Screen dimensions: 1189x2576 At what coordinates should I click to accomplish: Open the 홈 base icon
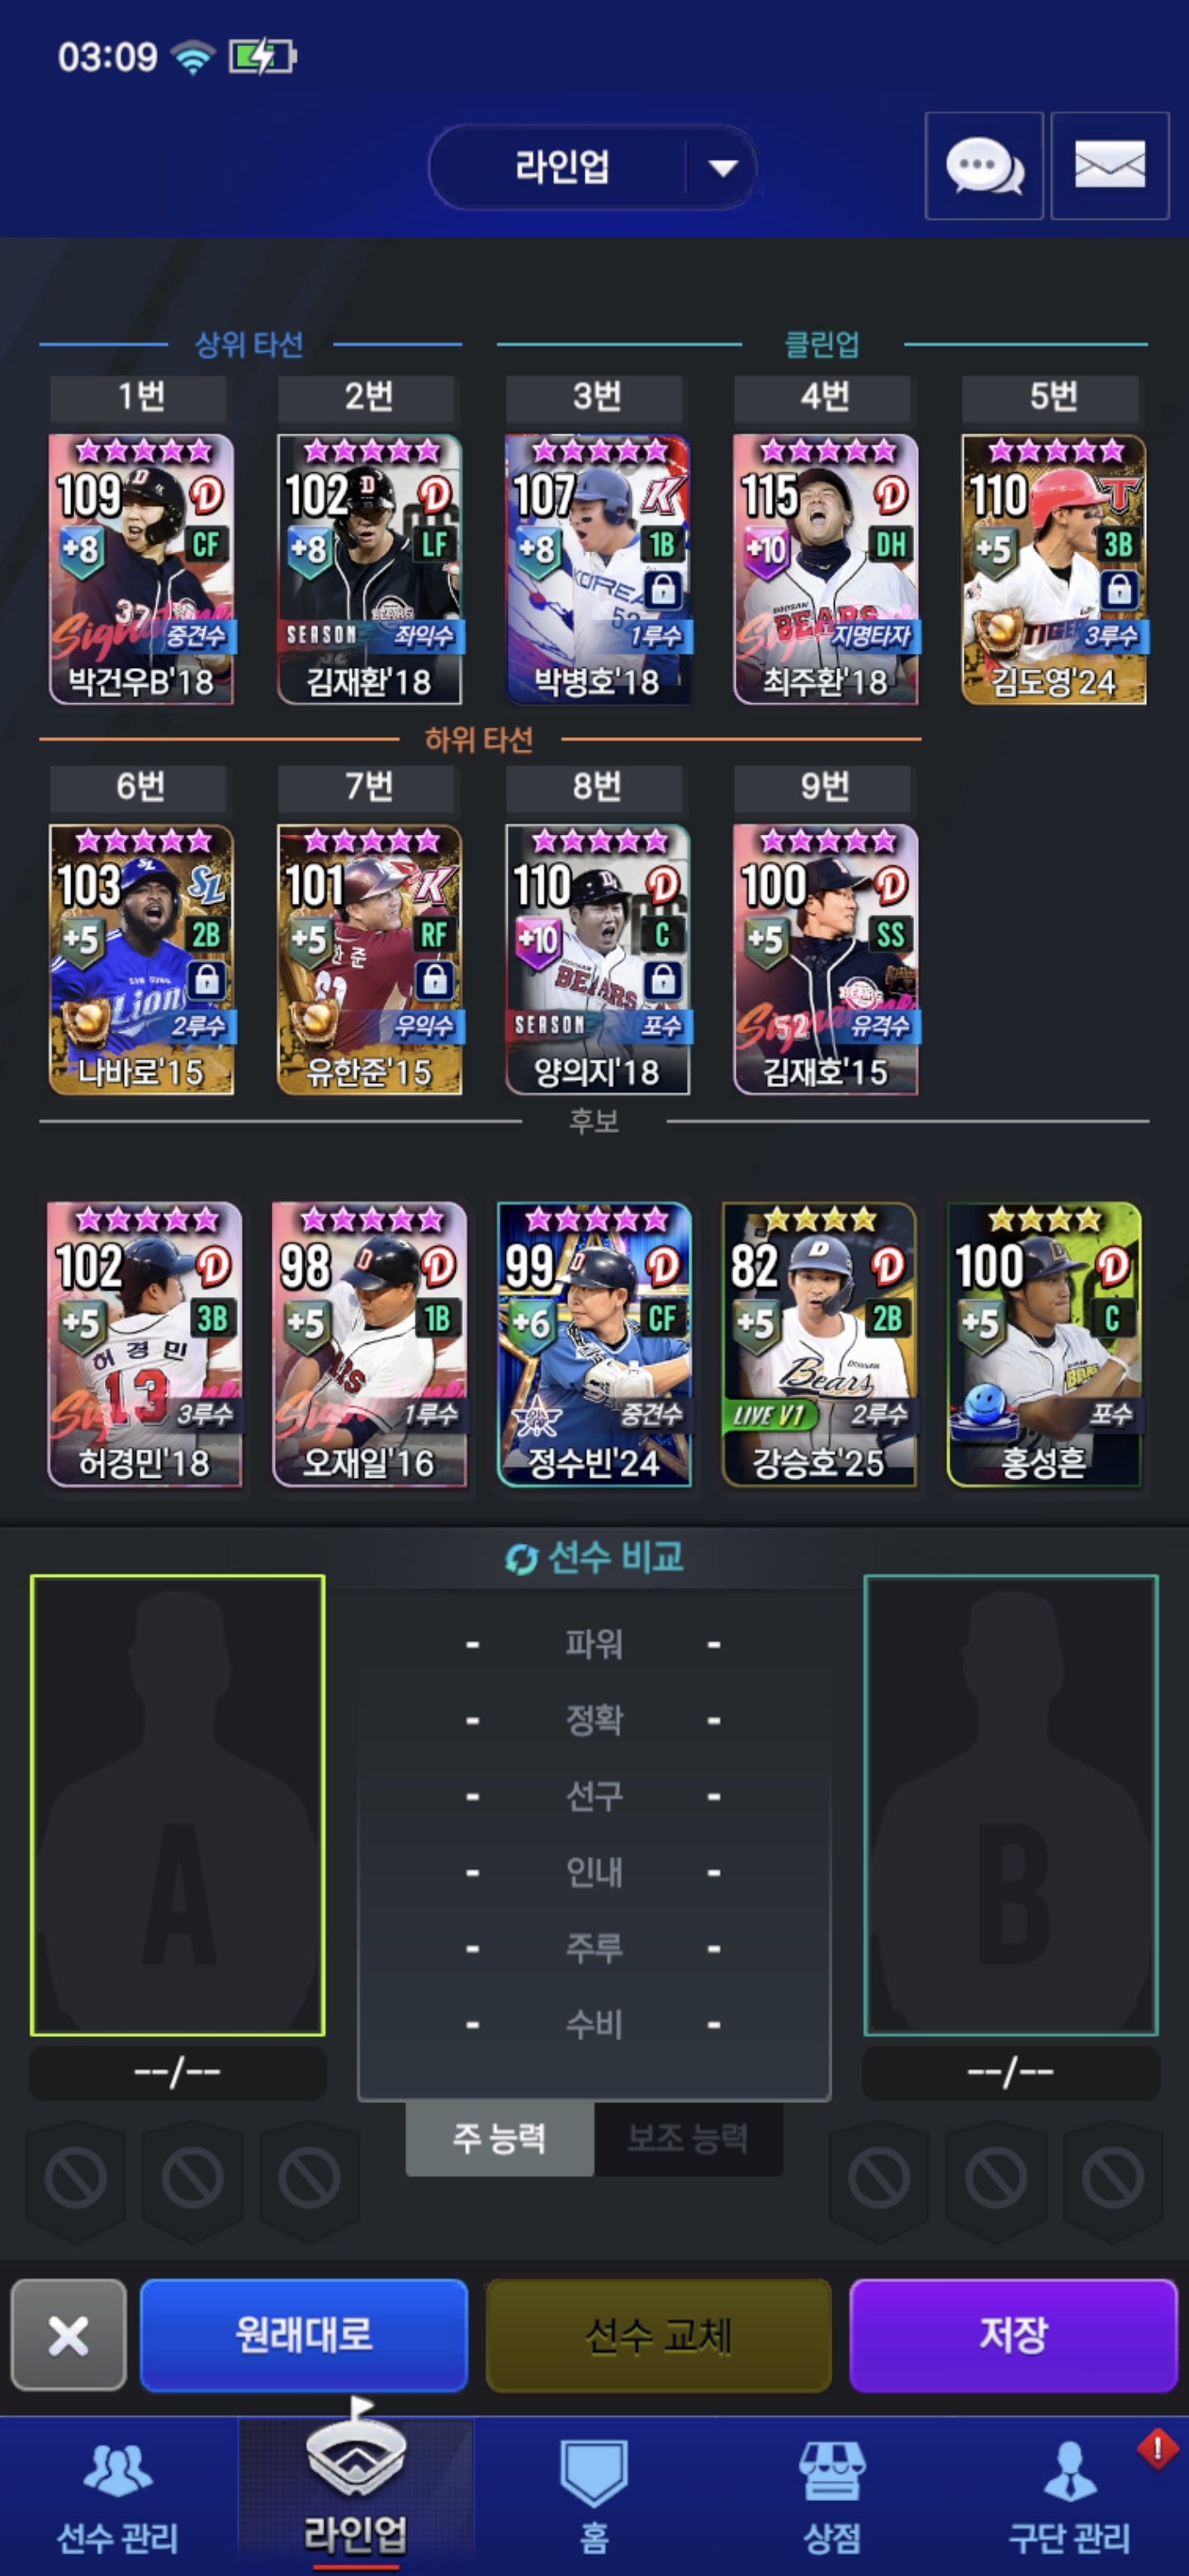pyautogui.click(x=594, y=2495)
